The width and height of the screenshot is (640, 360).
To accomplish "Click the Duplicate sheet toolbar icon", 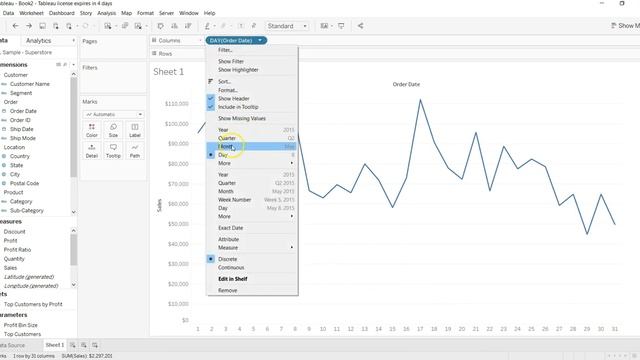I will tap(125, 26).
